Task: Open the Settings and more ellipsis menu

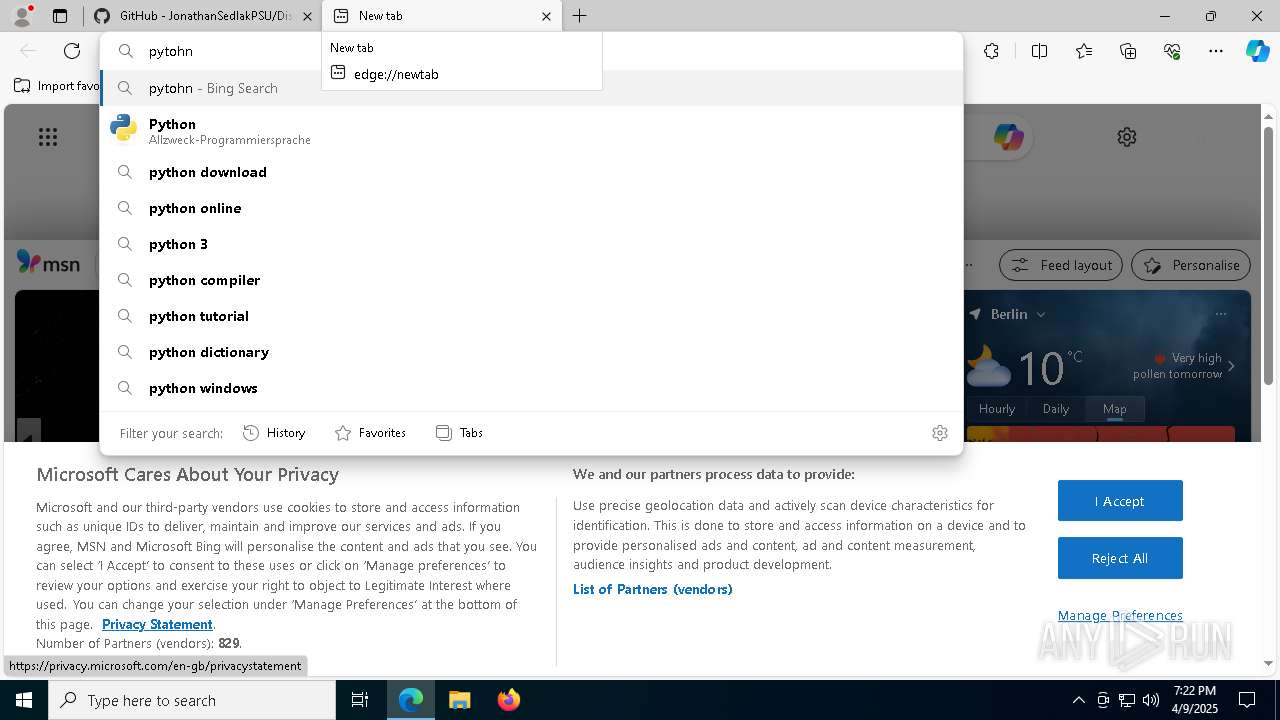Action: click(x=1216, y=51)
